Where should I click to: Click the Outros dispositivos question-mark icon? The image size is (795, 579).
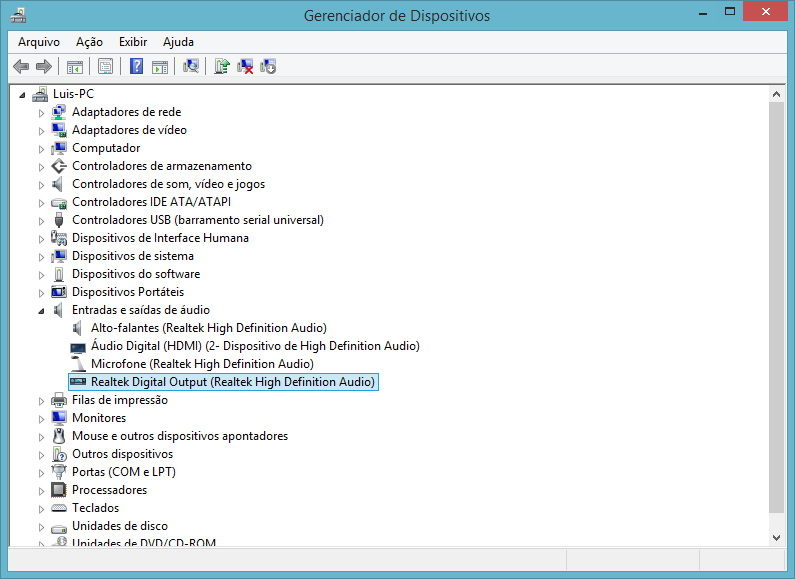pyautogui.click(x=59, y=454)
